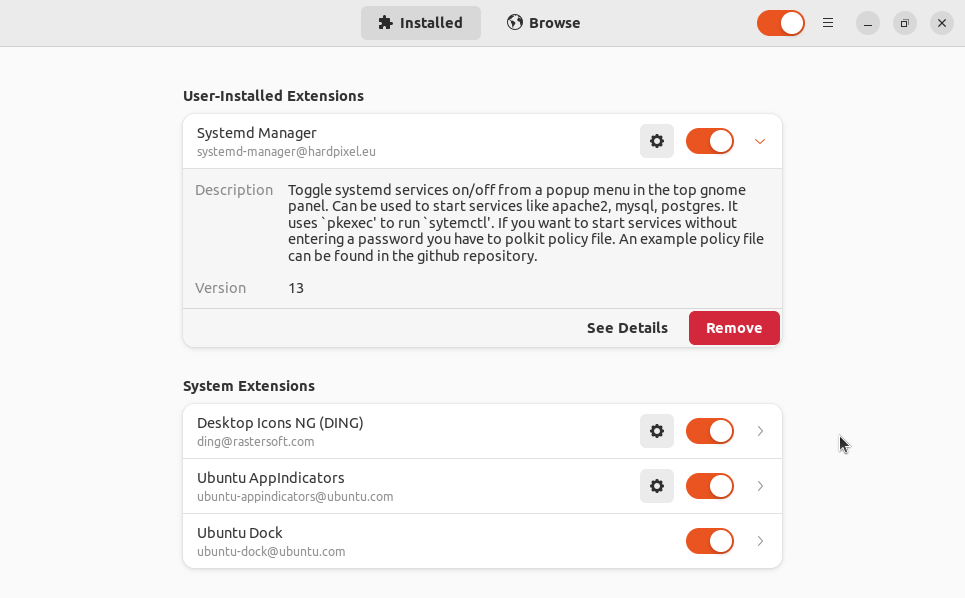965x598 pixels.
Task: Click the Description label
Action: click(234, 190)
